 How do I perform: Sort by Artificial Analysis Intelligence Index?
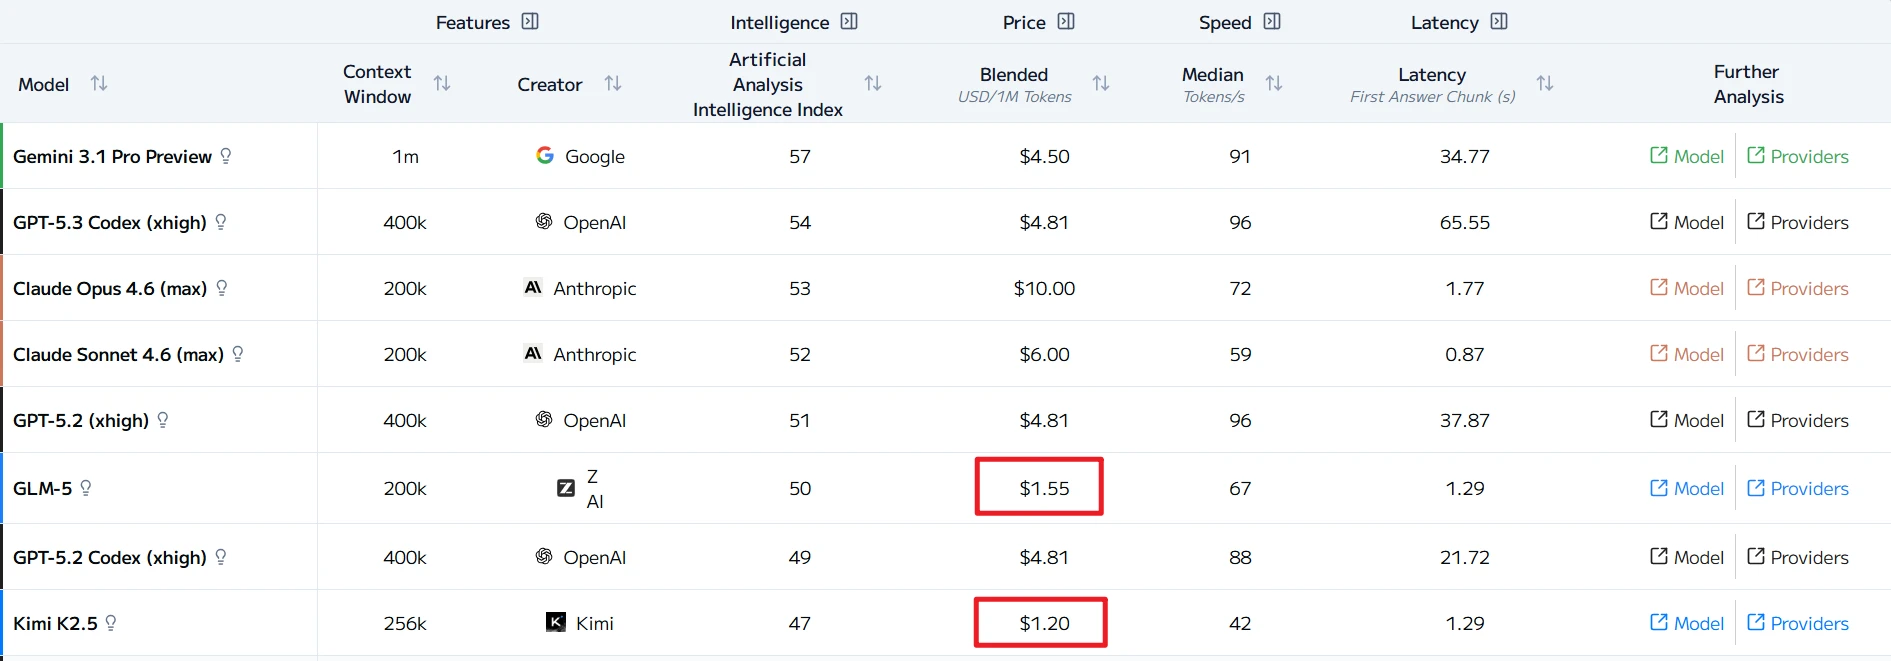pyautogui.click(x=873, y=84)
